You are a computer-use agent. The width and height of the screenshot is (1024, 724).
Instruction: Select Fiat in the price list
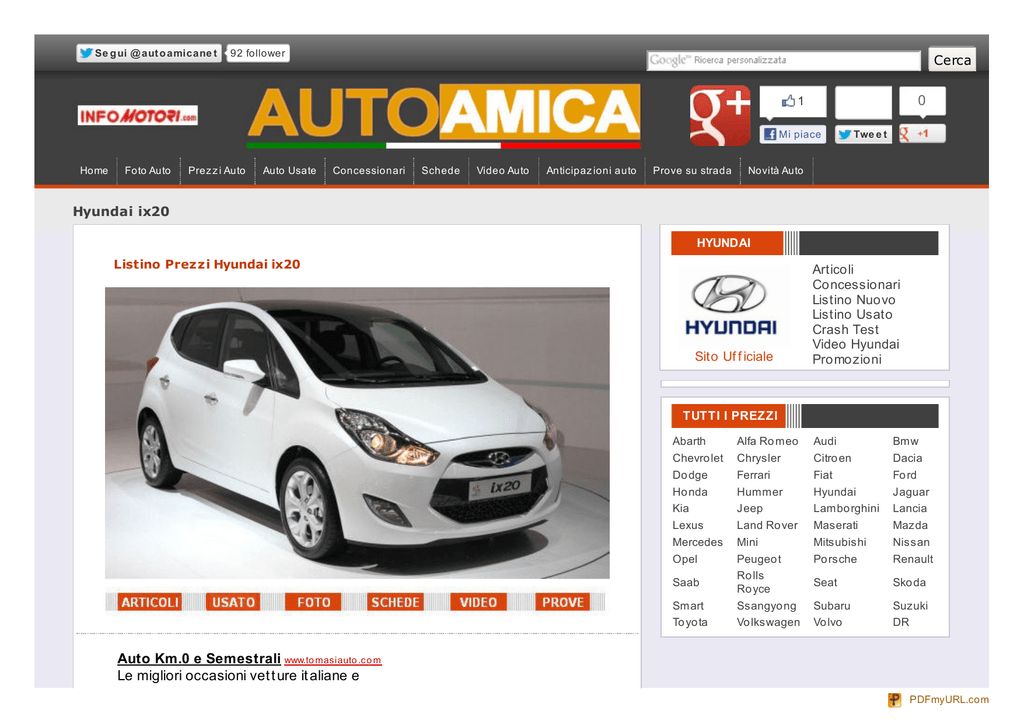[823, 475]
